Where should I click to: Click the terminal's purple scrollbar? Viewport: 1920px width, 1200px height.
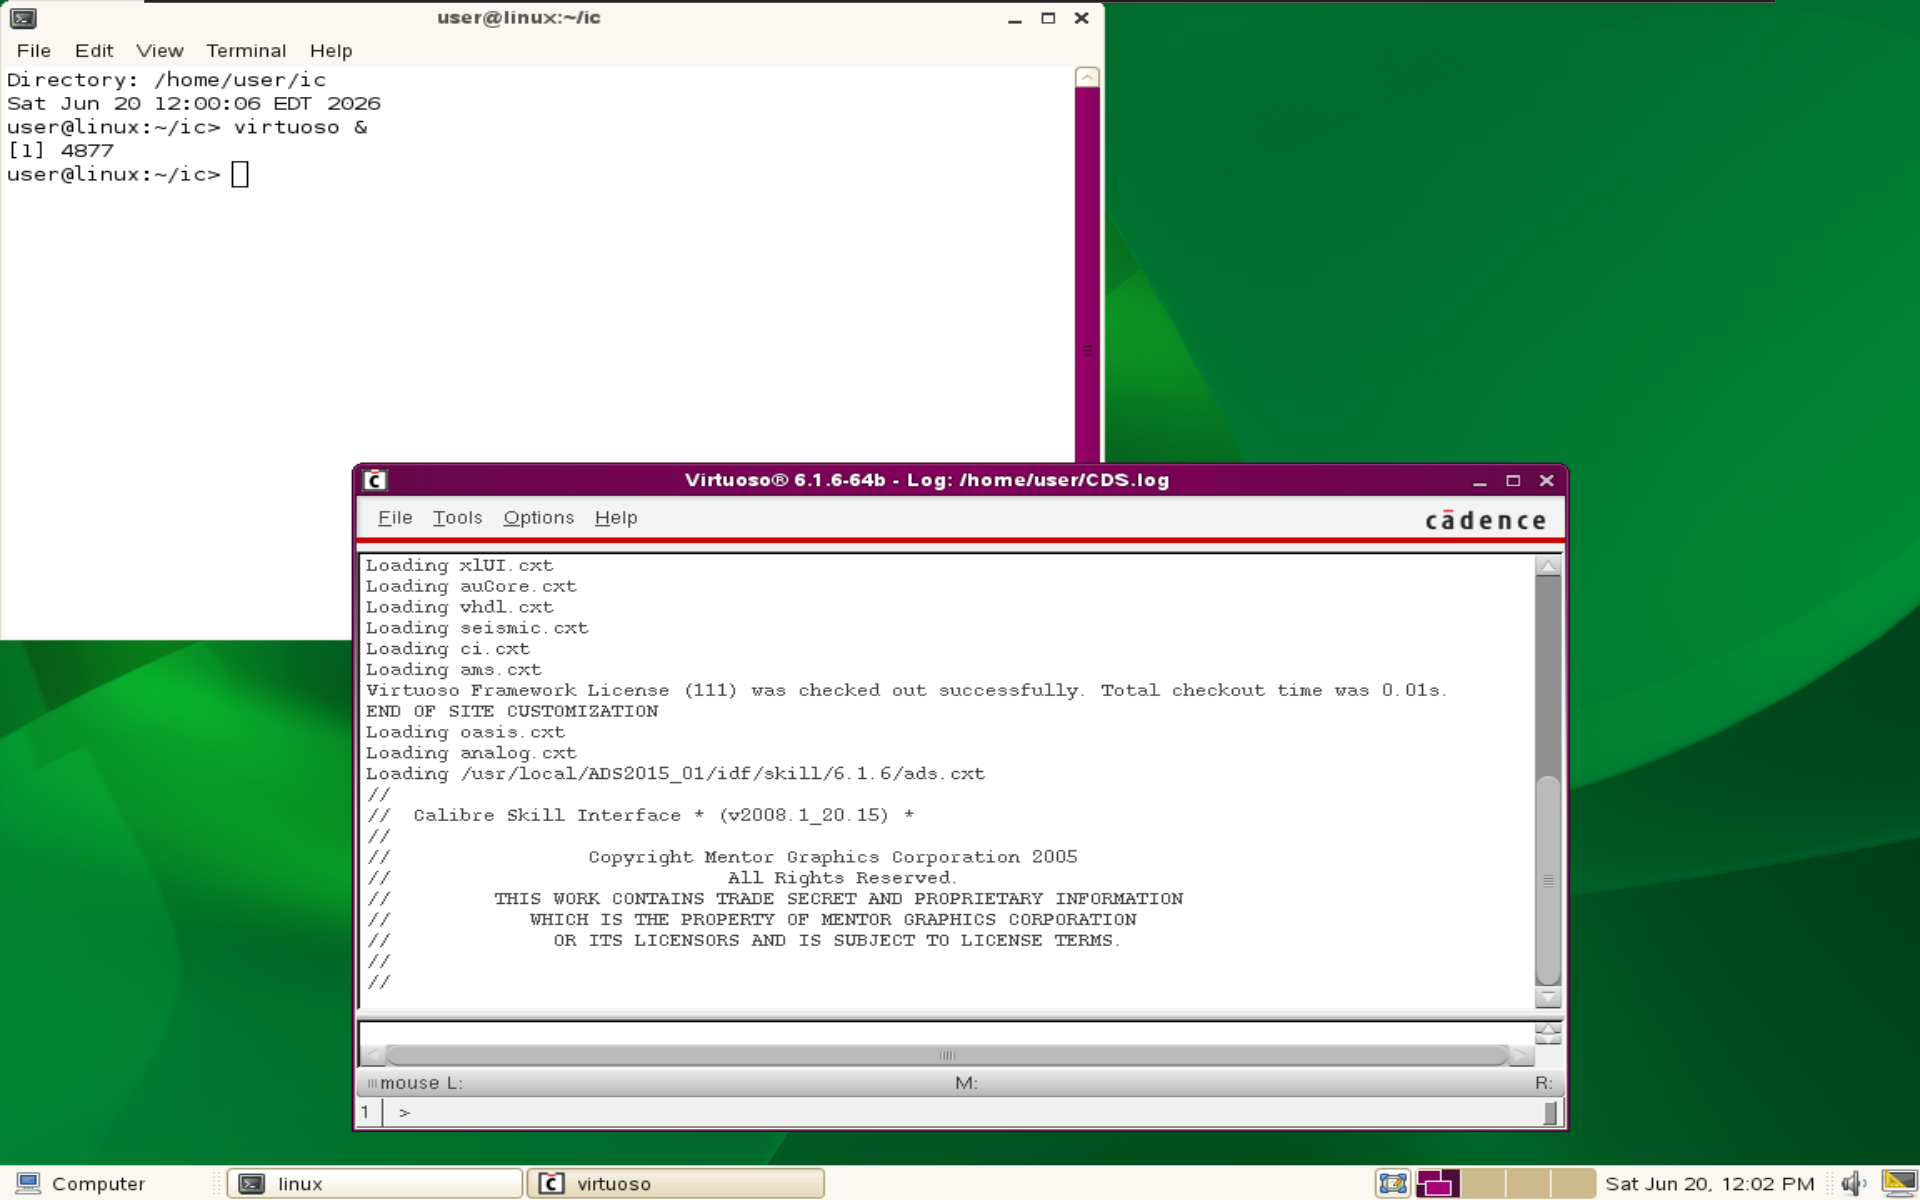point(1087,275)
